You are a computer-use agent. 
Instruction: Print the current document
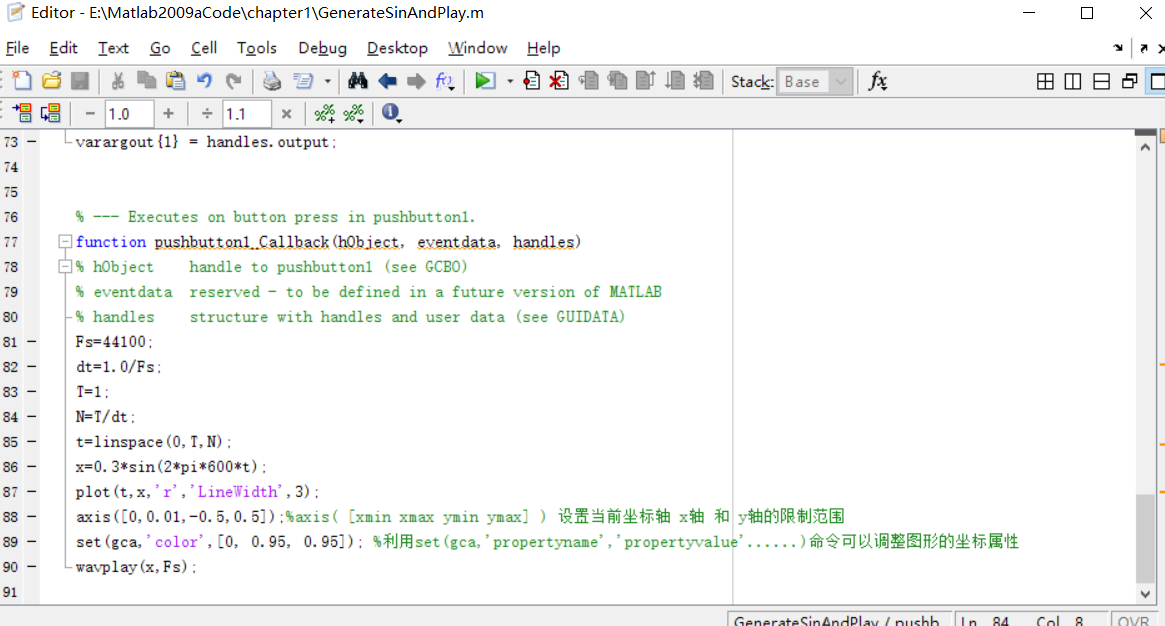click(x=272, y=81)
